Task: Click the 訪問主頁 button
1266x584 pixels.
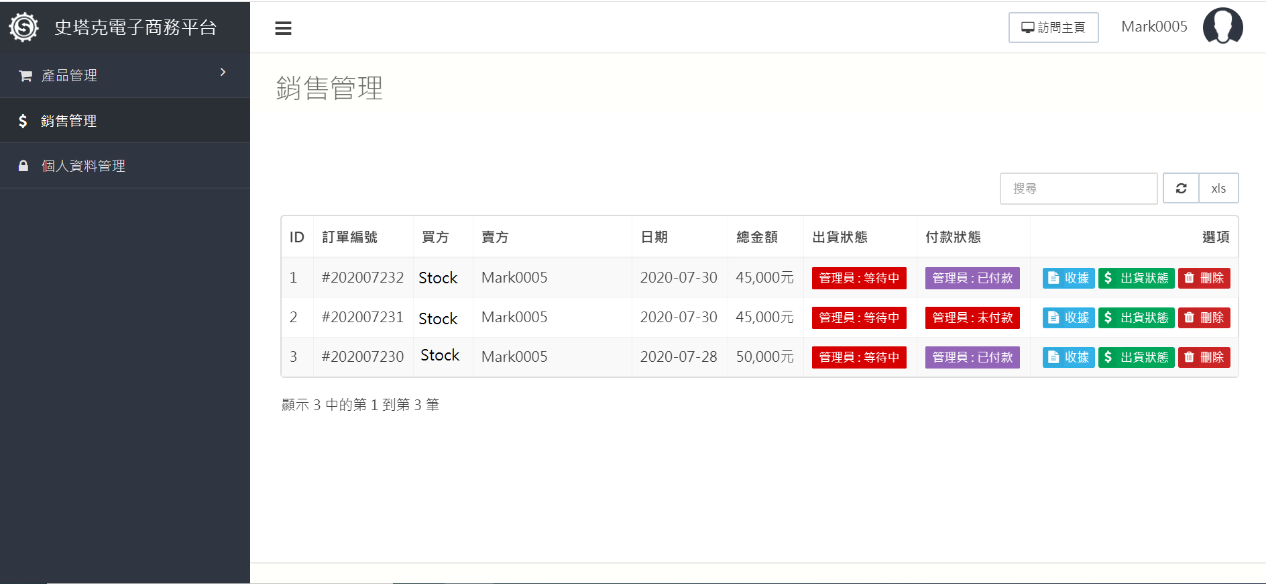Action: point(1053,28)
